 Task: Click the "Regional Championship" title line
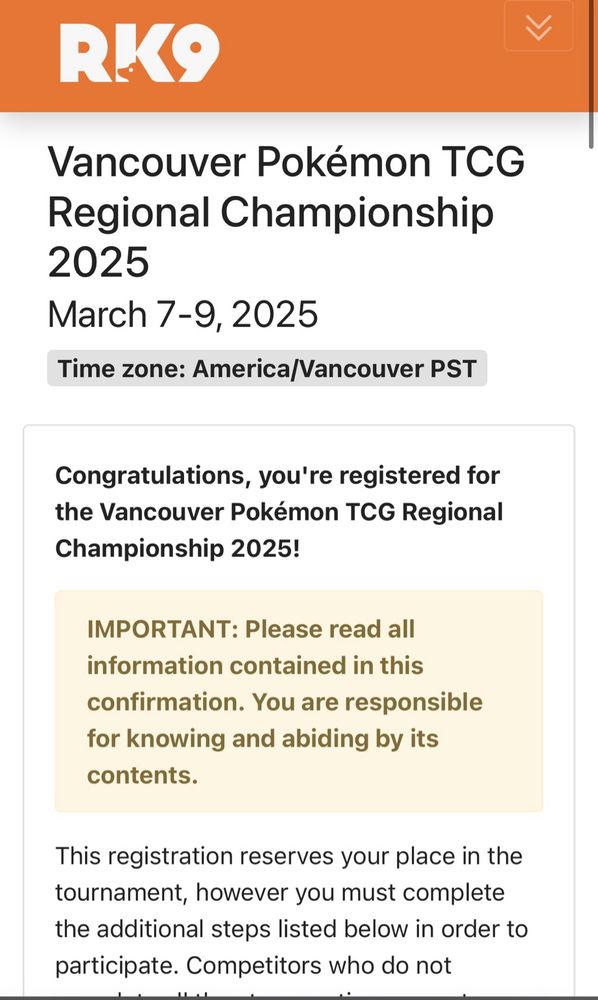tap(271, 212)
